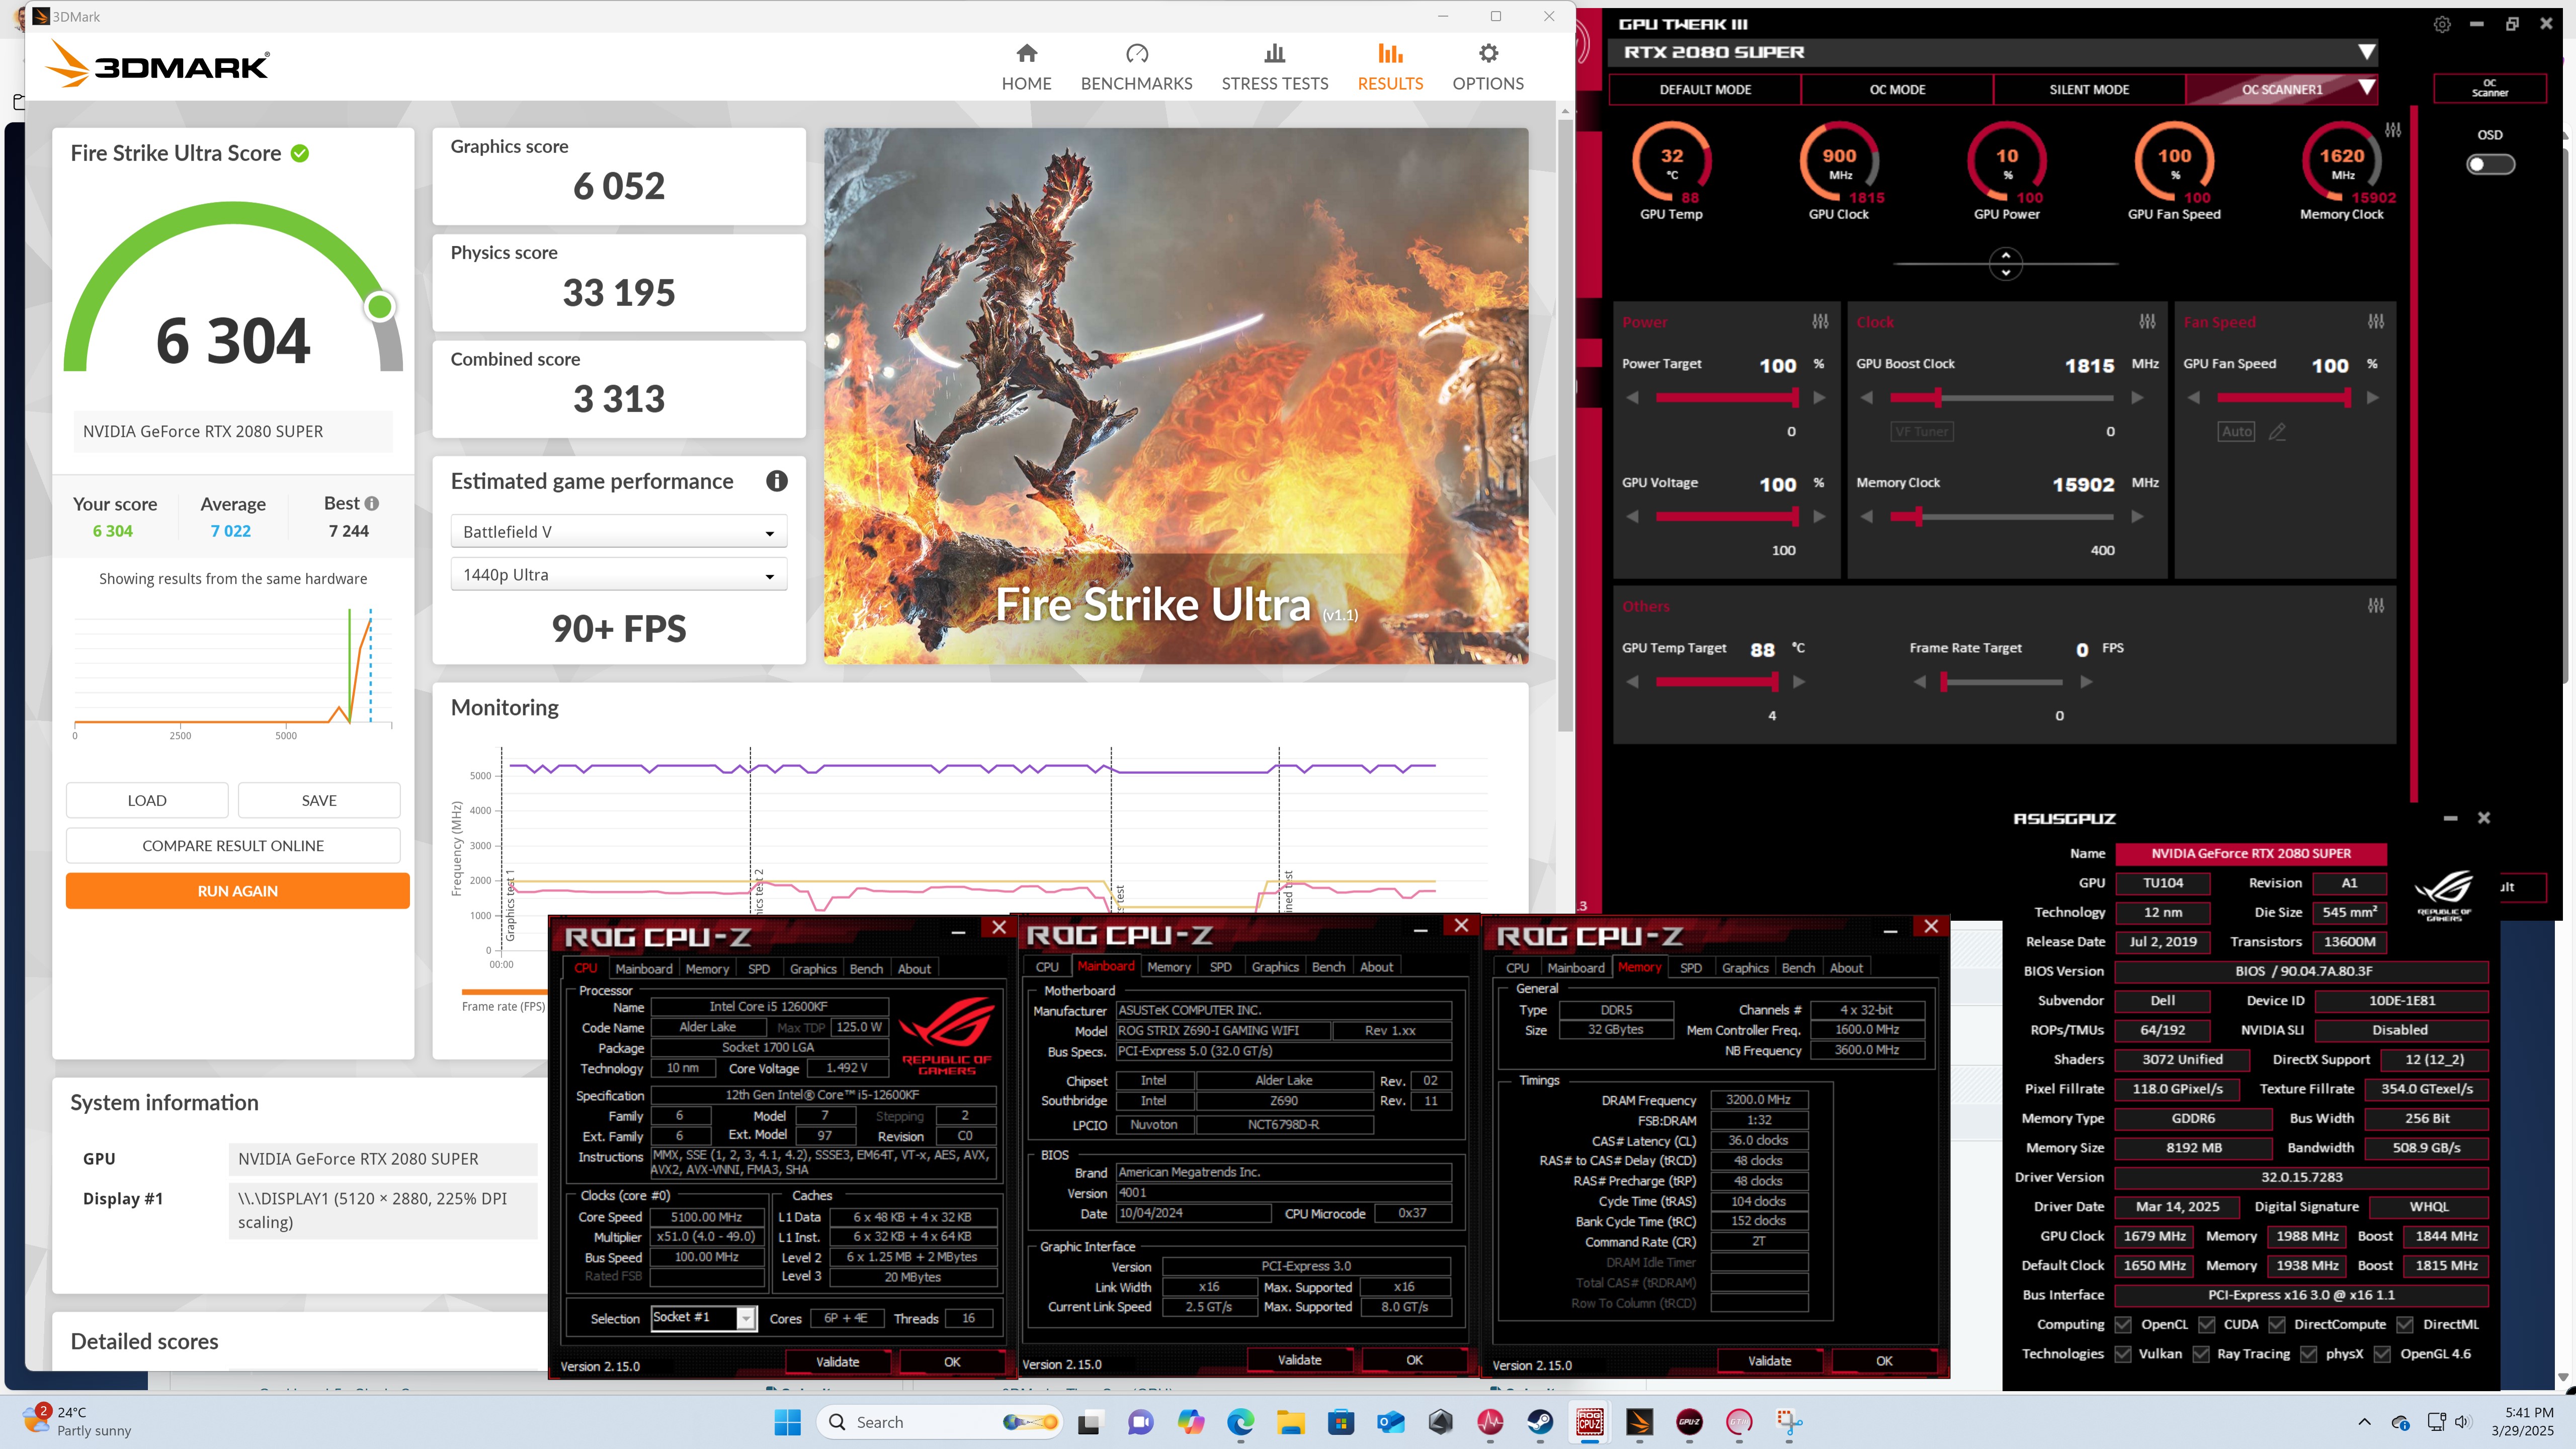Toggle DirectCompute checkbox in ASUS GPU-Z
The width and height of the screenshot is (2576, 1449).
click(2276, 1324)
